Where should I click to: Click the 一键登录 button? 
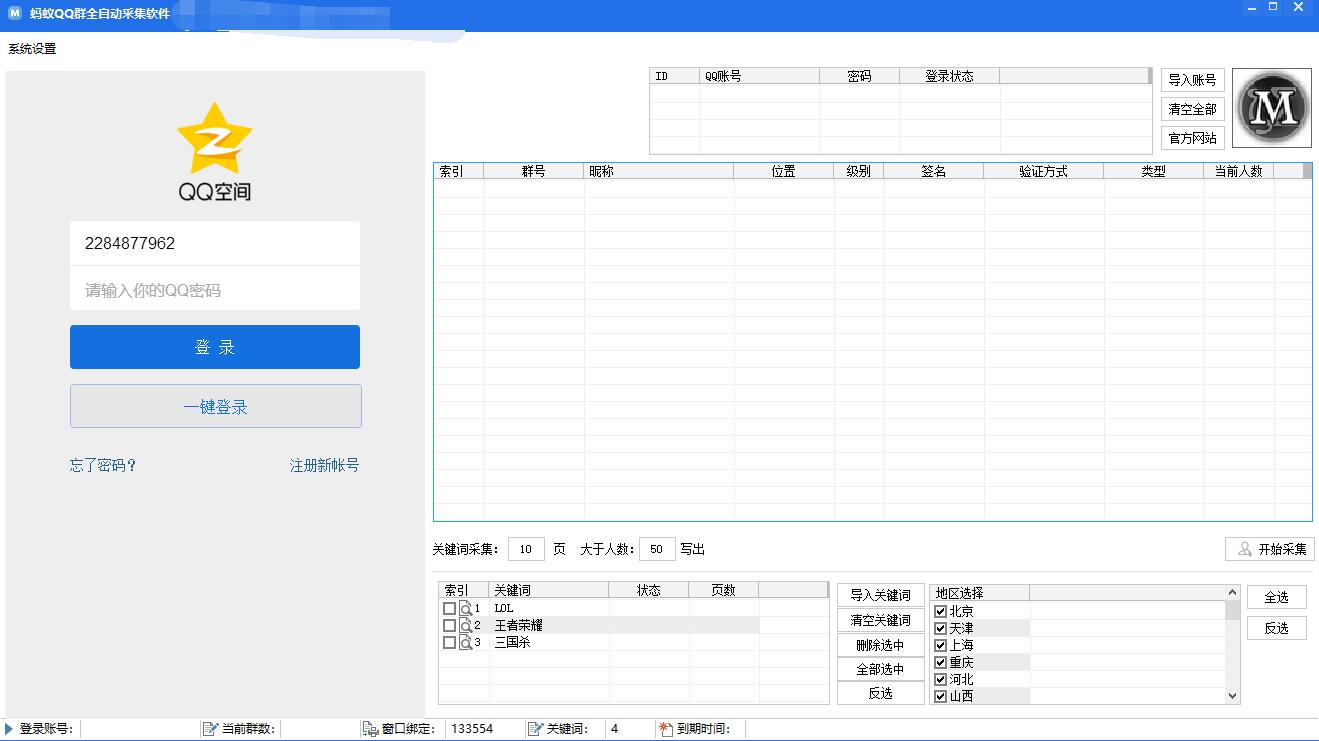click(x=215, y=407)
